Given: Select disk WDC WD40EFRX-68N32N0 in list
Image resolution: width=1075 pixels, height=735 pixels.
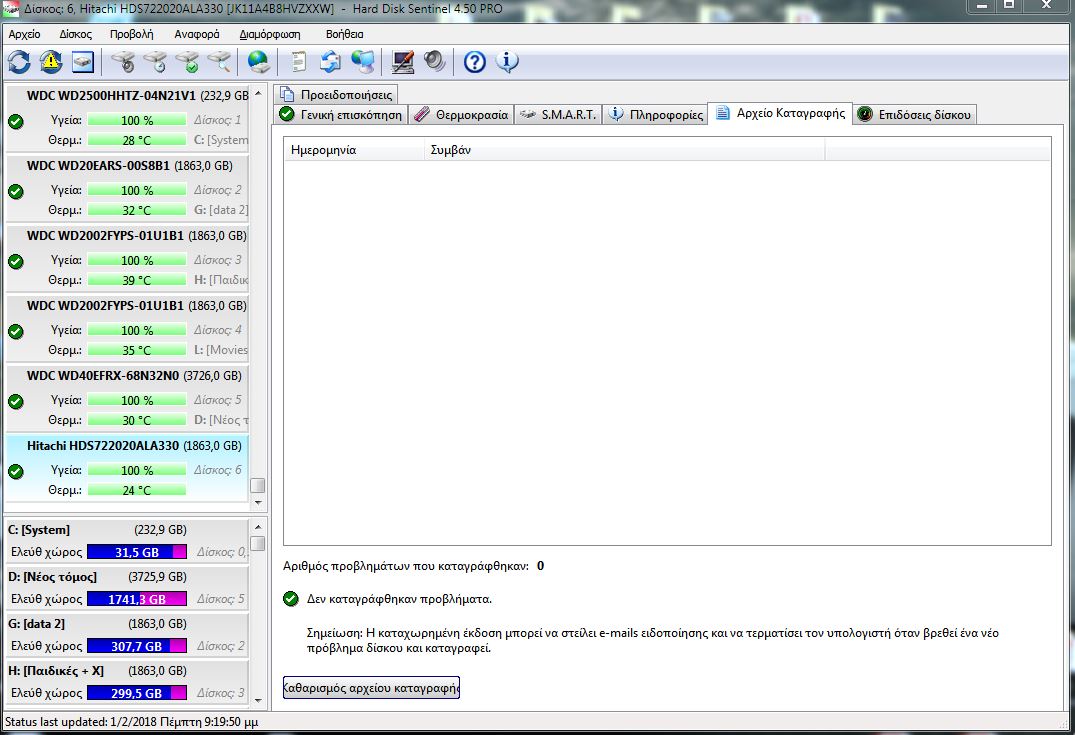Looking at the screenshot, I should point(127,397).
